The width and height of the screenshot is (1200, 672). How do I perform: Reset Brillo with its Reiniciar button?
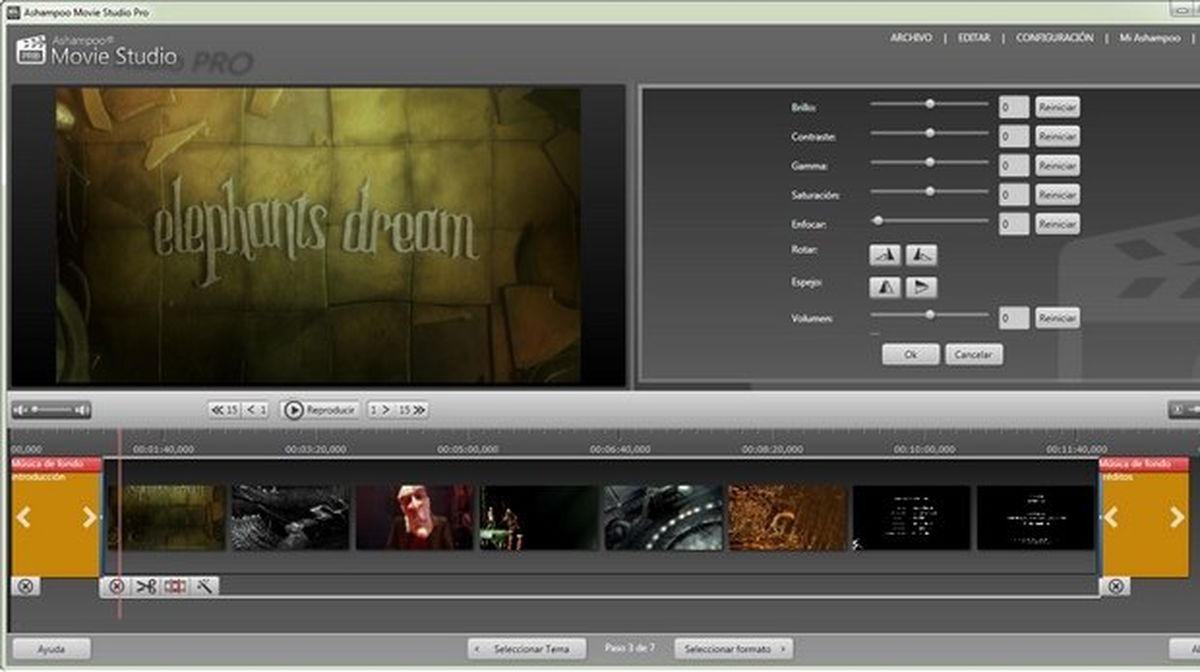tap(1058, 107)
